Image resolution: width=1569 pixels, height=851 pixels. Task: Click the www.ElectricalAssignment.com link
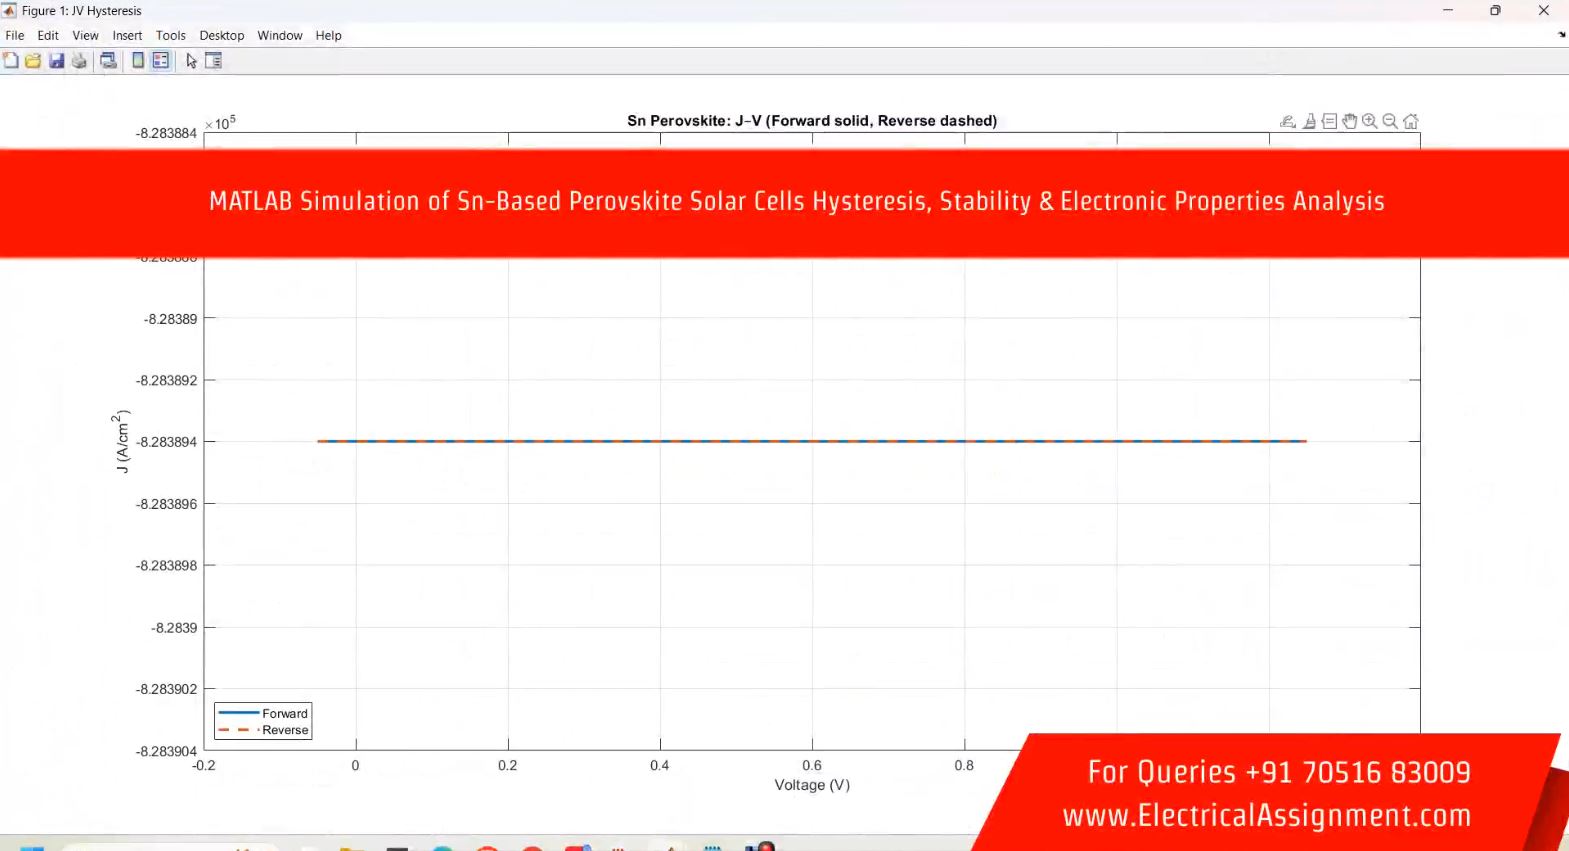pyautogui.click(x=1266, y=816)
